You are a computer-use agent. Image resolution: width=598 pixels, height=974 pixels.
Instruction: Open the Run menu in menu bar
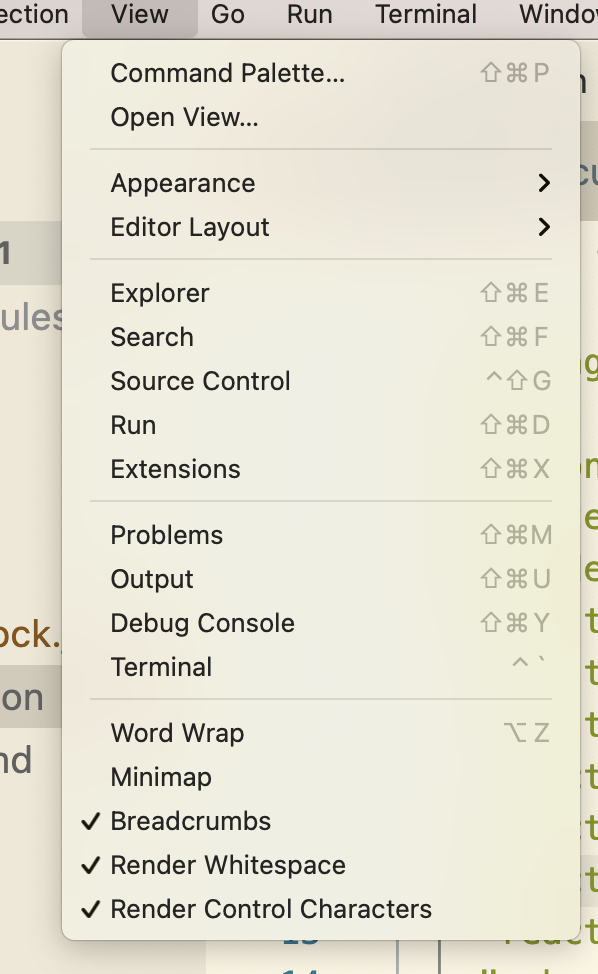pos(309,15)
